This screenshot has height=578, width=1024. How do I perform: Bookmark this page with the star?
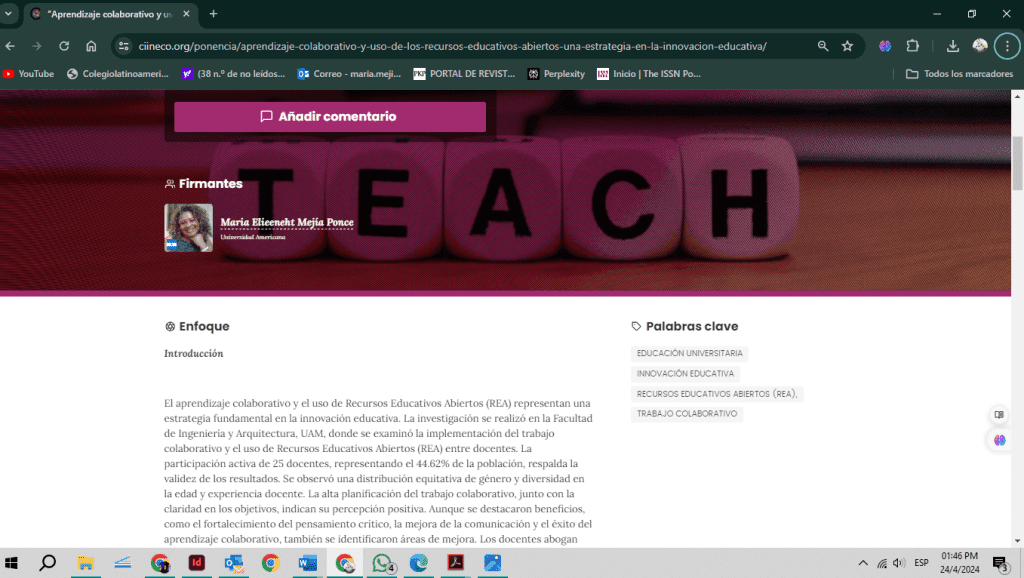[x=847, y=46]
